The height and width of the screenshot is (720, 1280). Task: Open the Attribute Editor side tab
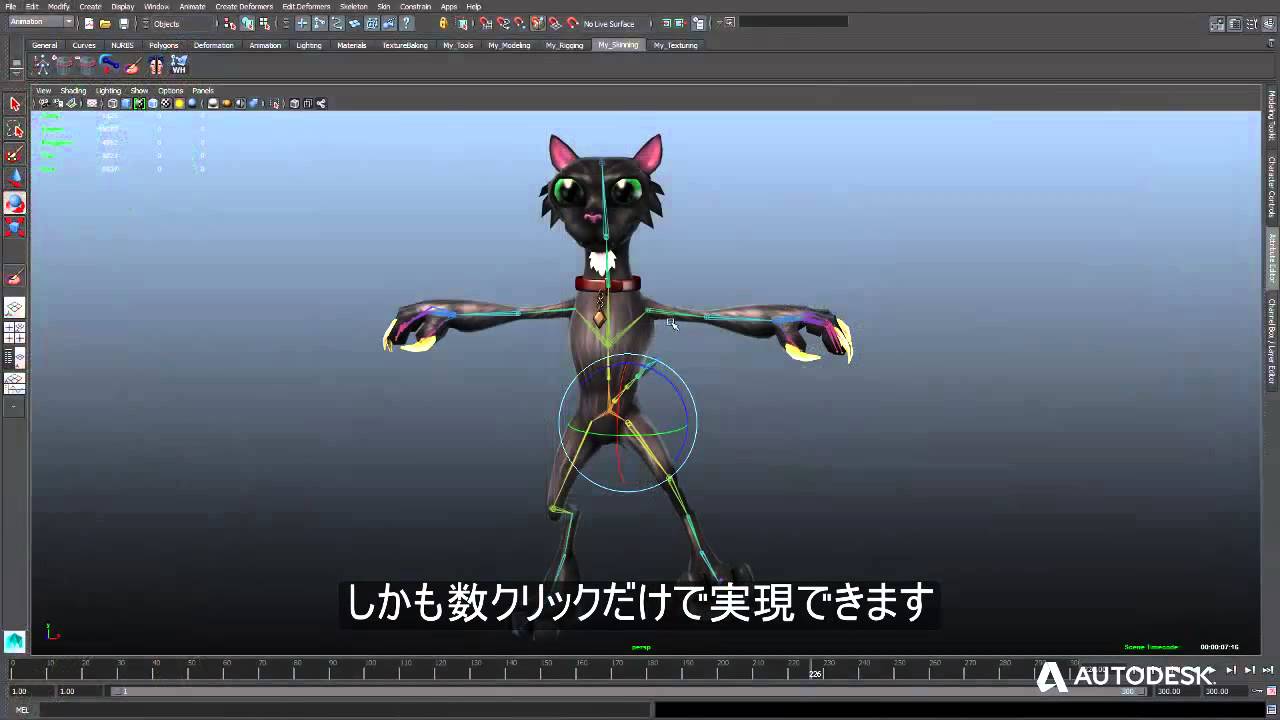tap(1272, 259)
